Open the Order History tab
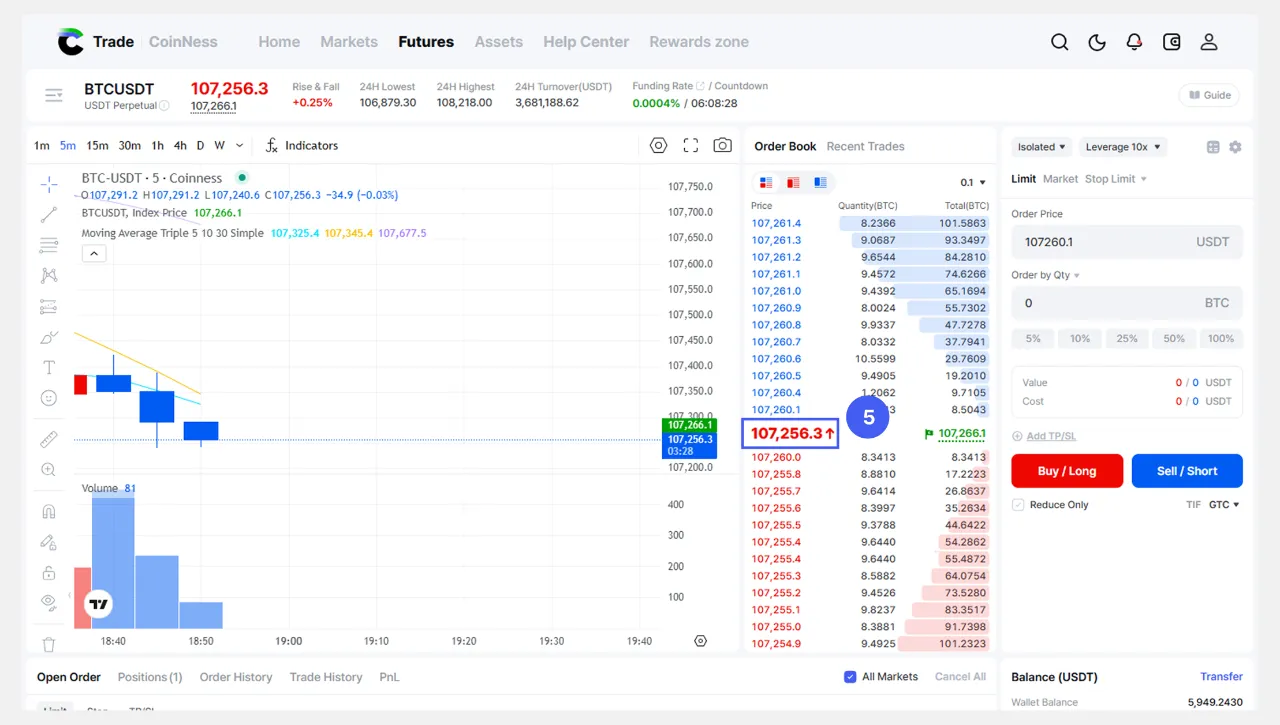The image size is (1280, 725). (236, 677)
